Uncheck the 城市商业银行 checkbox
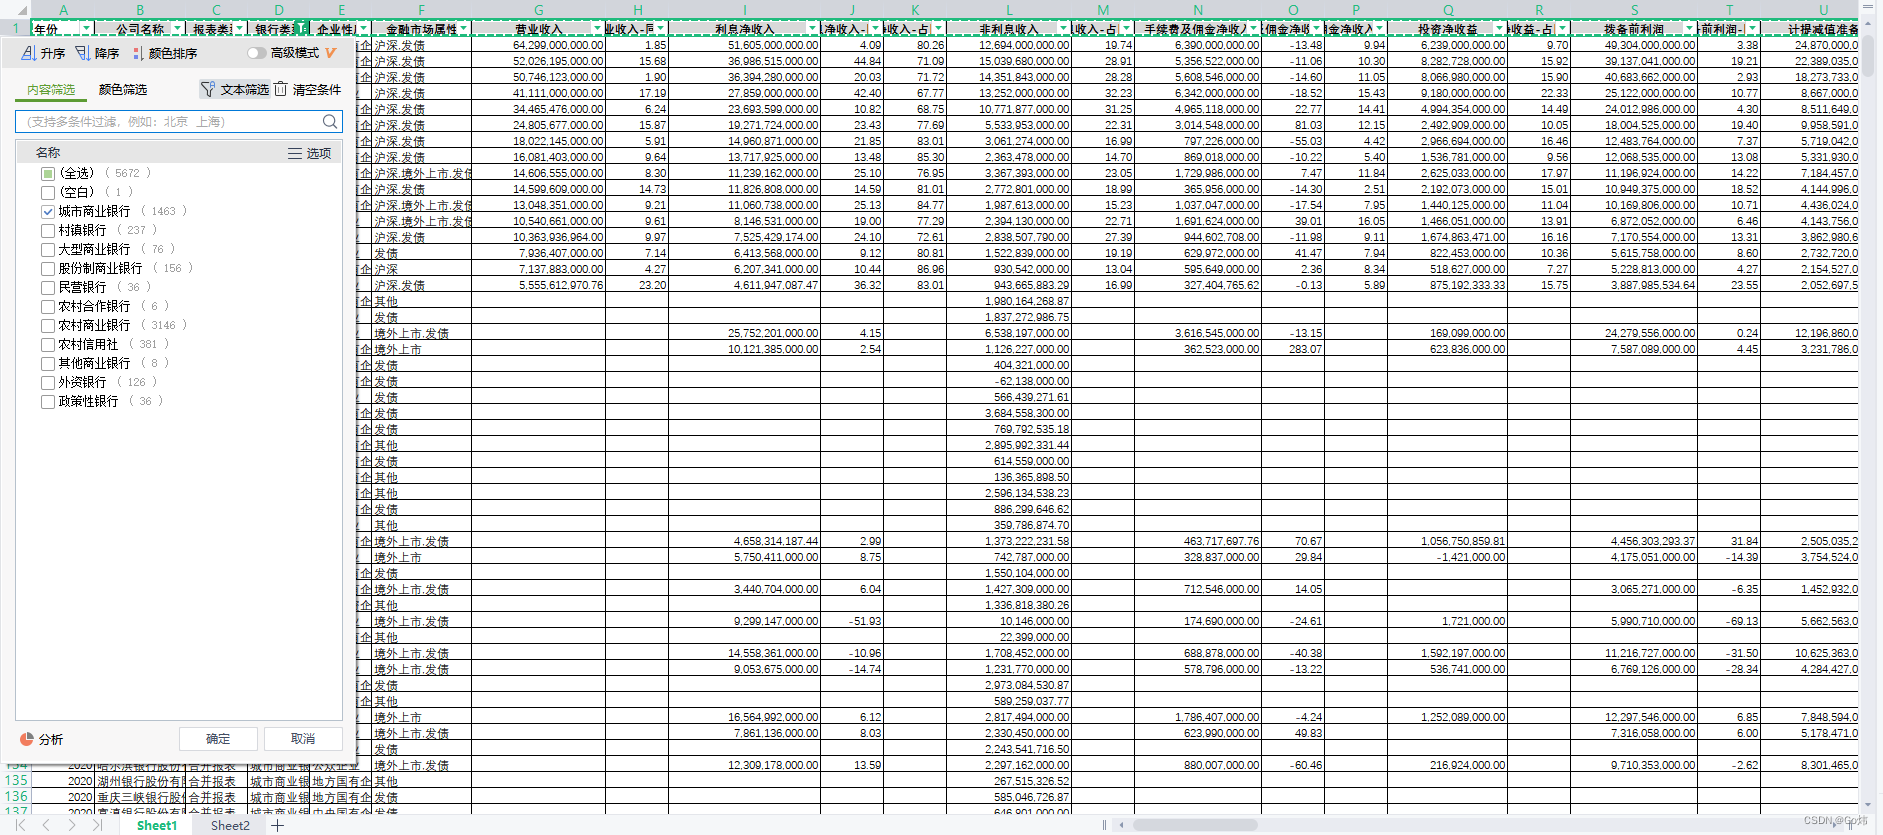This screenshot has width=1883, height=835. [48, 211]
